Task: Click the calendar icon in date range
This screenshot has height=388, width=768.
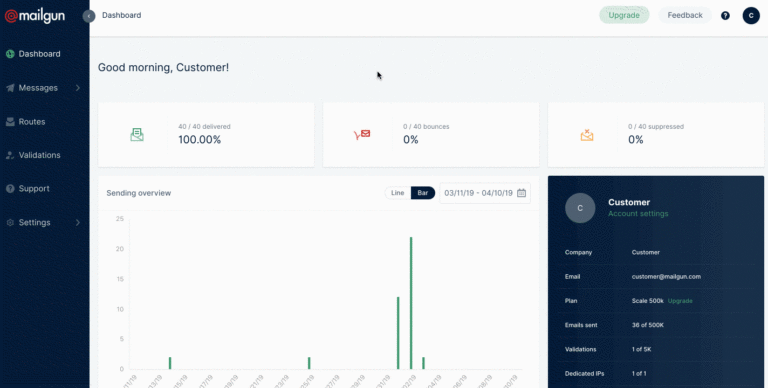Action: coord(522,193)
